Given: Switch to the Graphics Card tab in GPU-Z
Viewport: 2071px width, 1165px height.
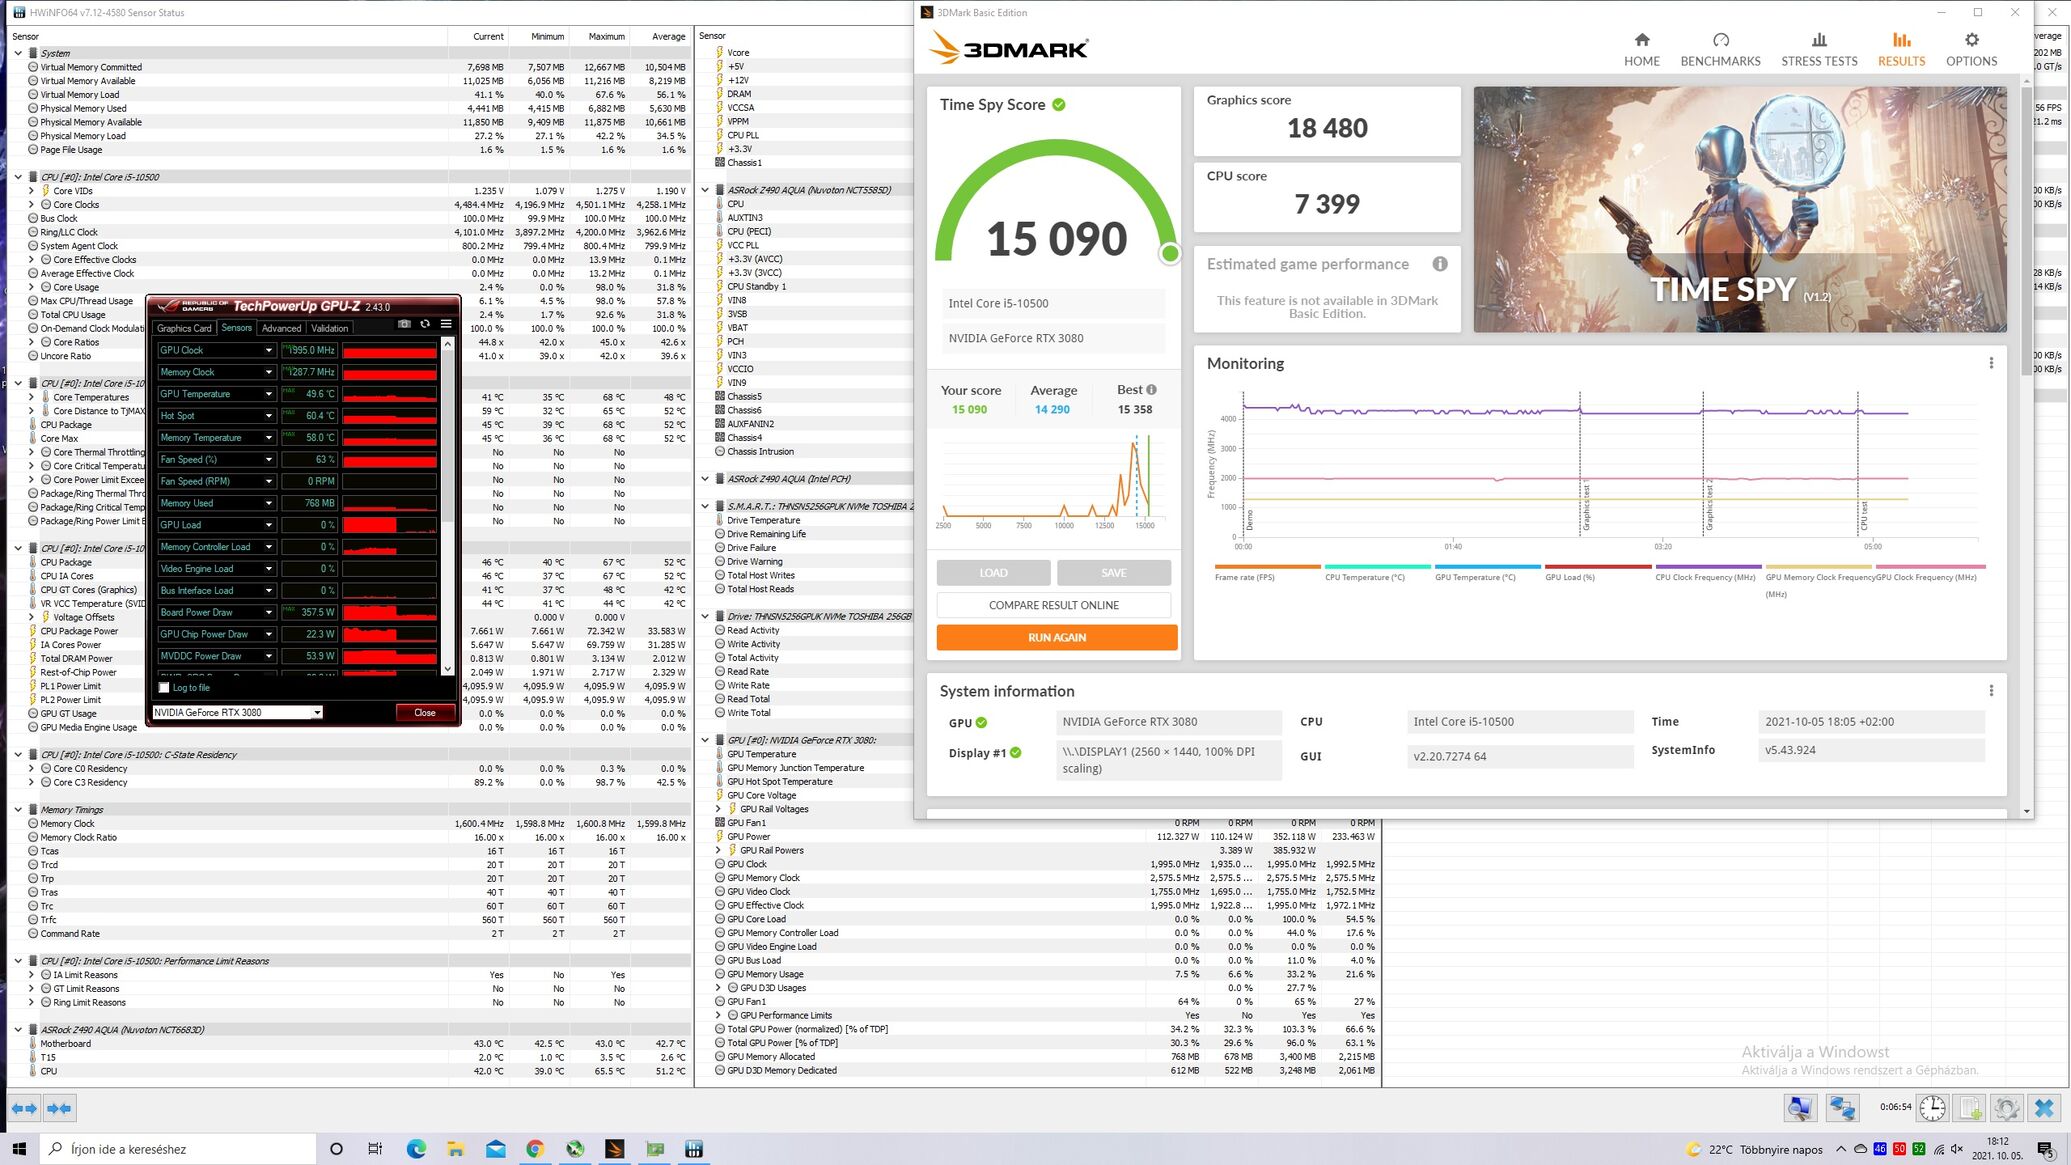Looking at the screenshot, I should click(184, 328).
